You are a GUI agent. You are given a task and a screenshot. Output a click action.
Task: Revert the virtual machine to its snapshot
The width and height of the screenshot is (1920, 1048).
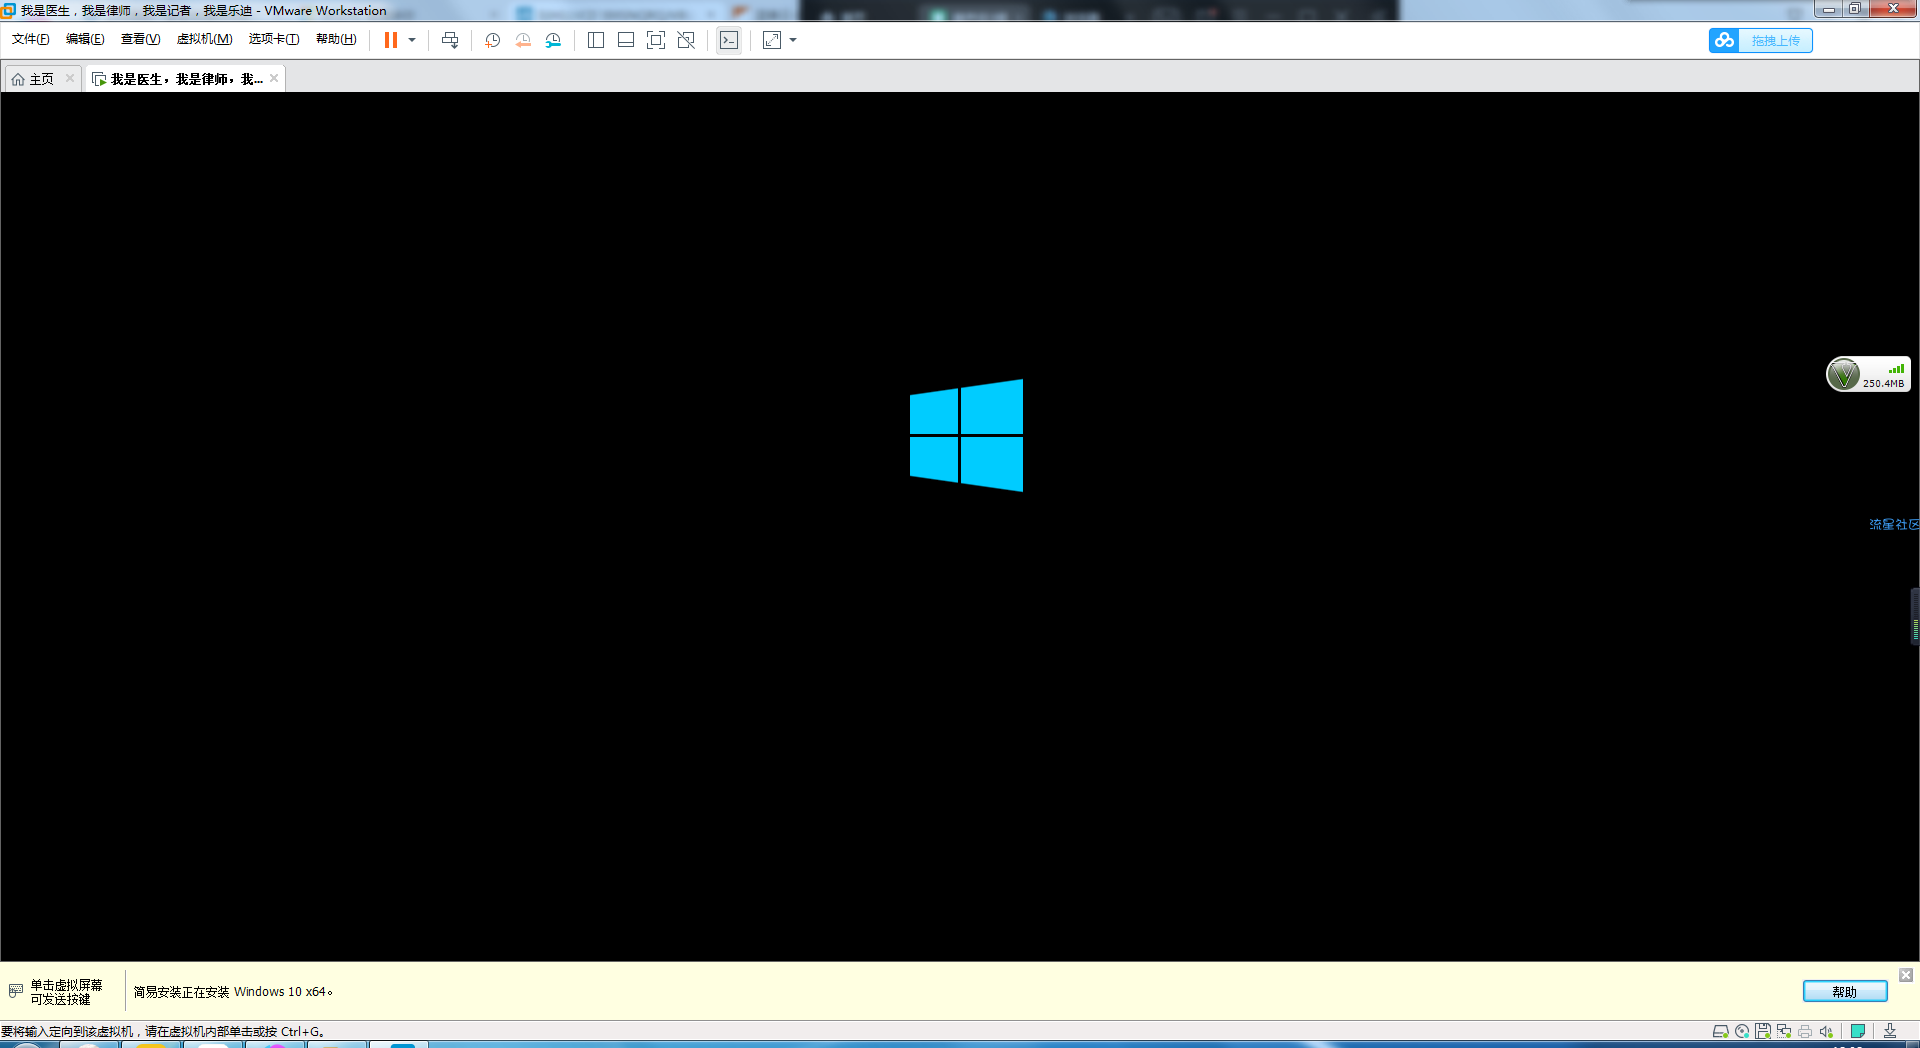pos(523,40)
